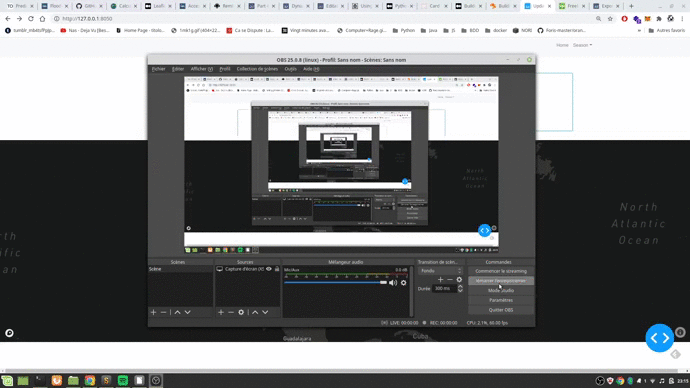This screenshot has height=388, width=690.
Task: Open the Collection de scènes menu
Action: pyautogui.click(x=257, y=69)
